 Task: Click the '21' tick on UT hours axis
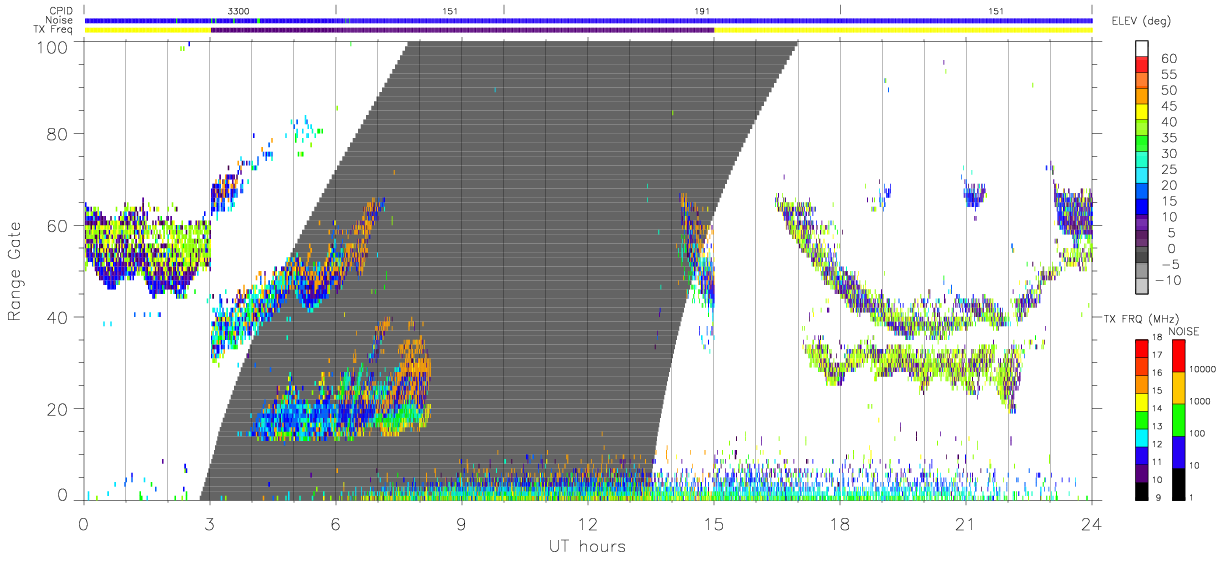click(x=966, y=525)
